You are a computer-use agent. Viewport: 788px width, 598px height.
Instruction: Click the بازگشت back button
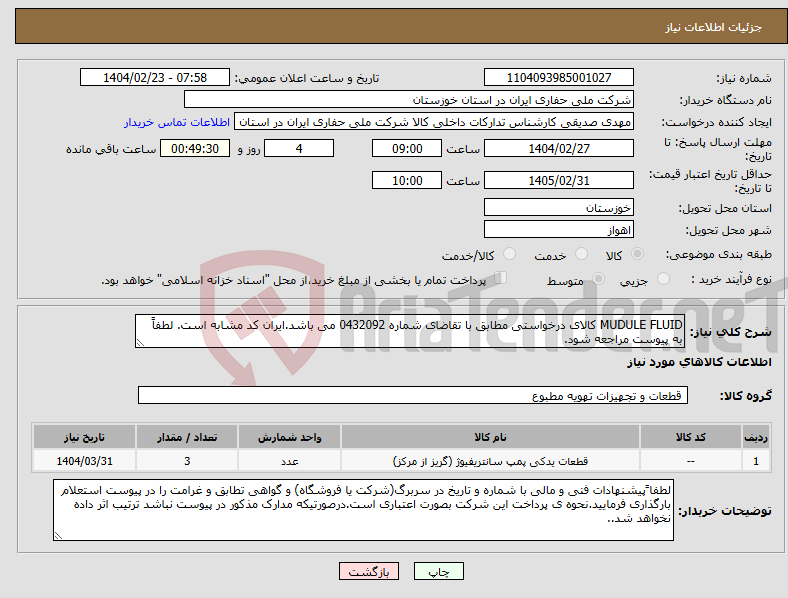click(369, 571)
